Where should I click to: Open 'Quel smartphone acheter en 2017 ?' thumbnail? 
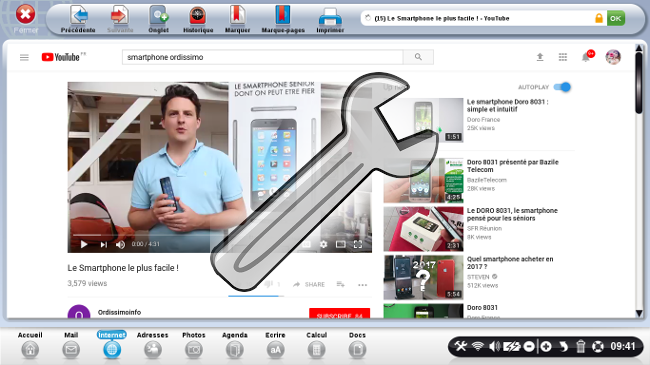[423, 277]
